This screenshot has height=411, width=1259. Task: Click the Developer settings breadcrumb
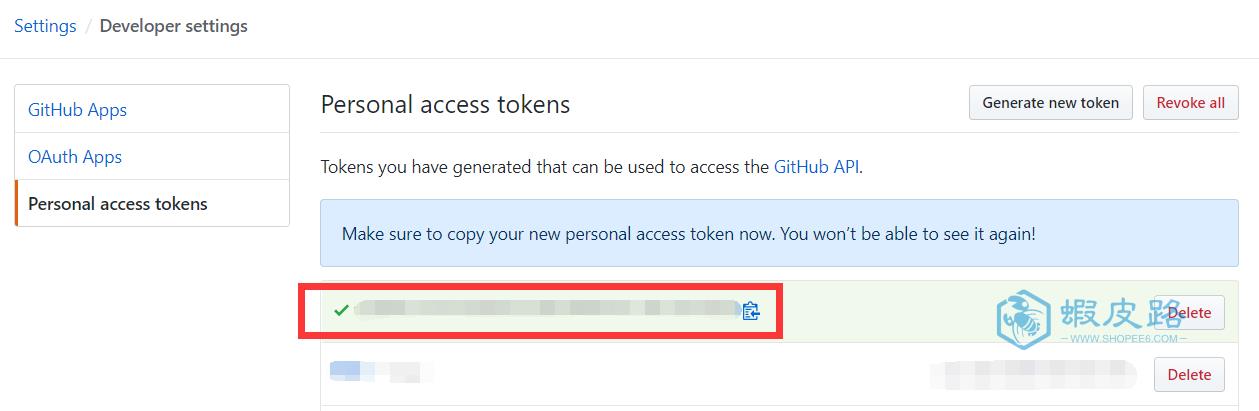[173, 26]
